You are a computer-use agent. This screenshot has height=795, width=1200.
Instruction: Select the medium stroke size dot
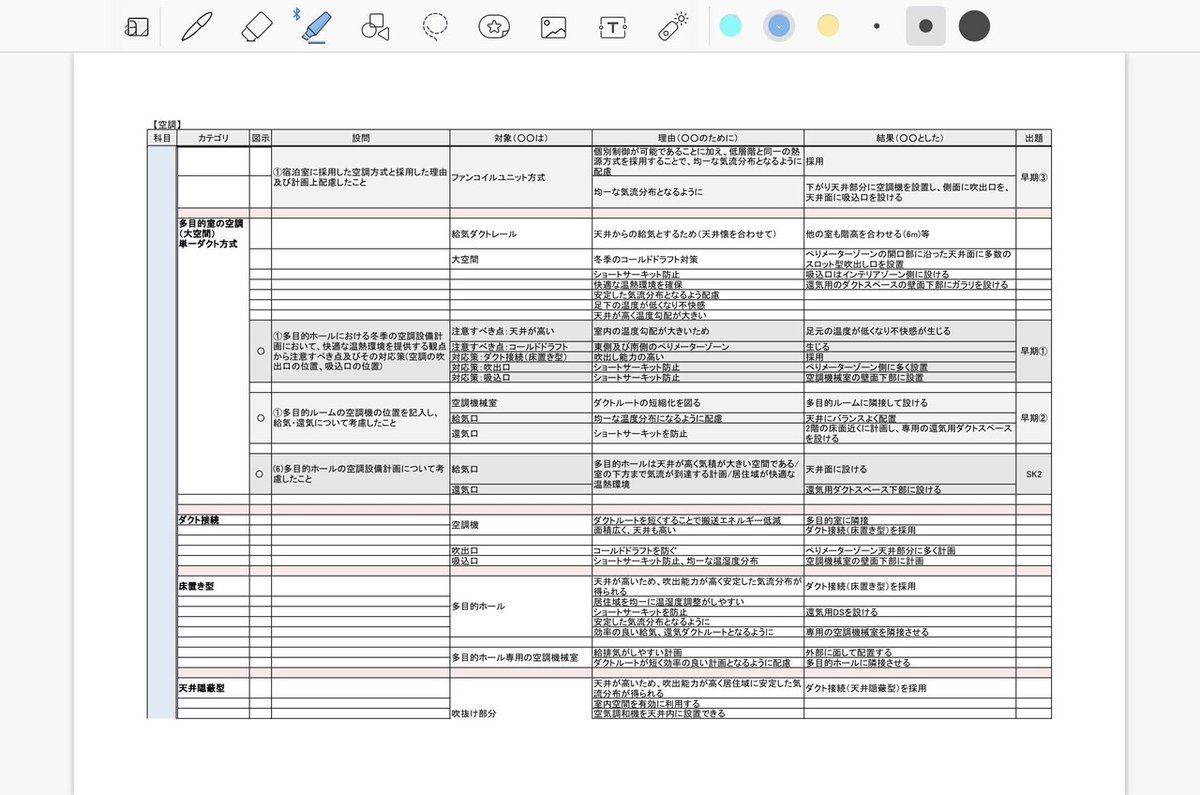click(926, 26)
